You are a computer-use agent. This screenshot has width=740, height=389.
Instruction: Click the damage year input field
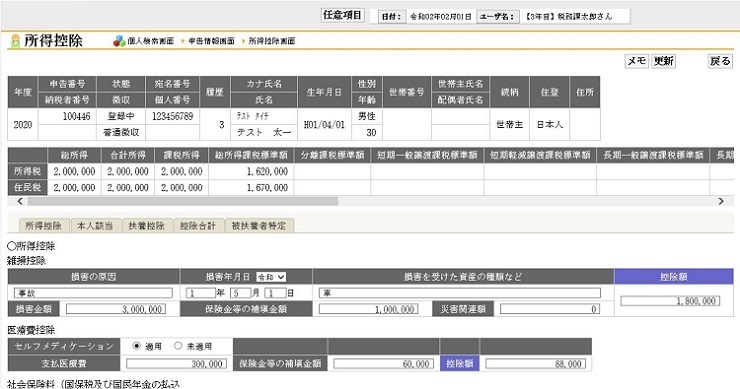pyautogui.click(x=201, y=293)
